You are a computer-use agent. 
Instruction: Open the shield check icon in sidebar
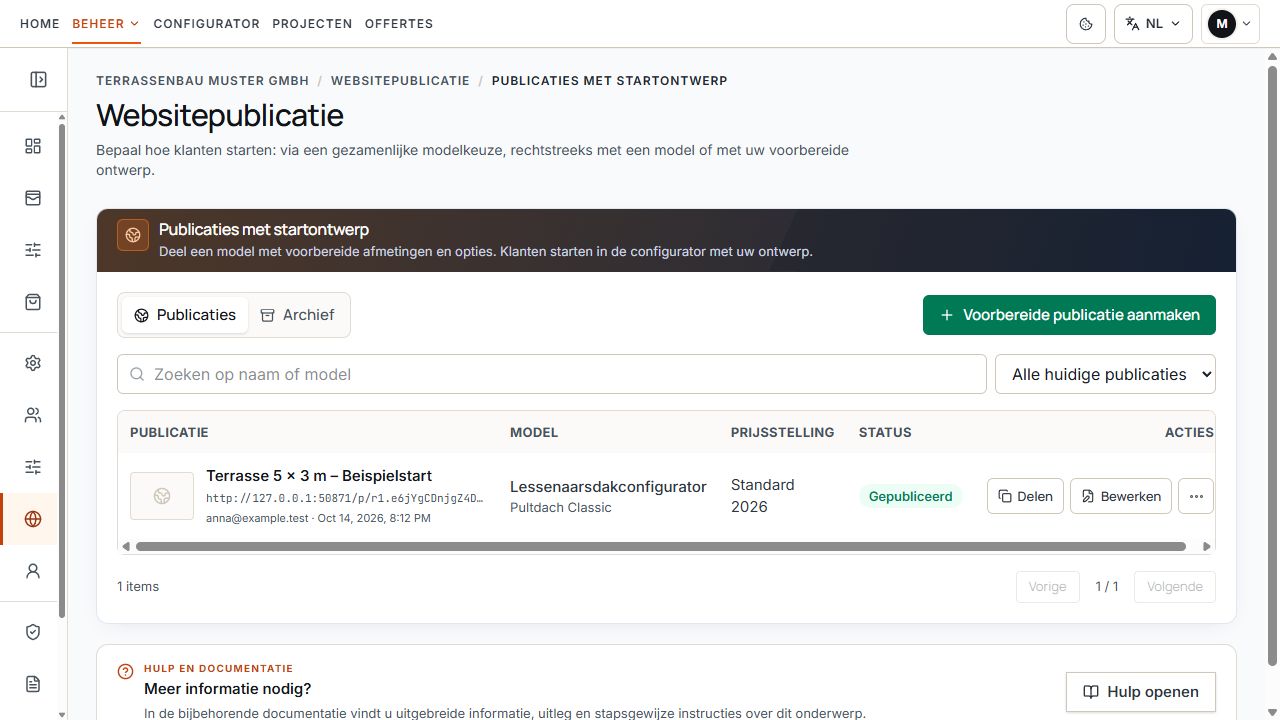click(33, 632)
